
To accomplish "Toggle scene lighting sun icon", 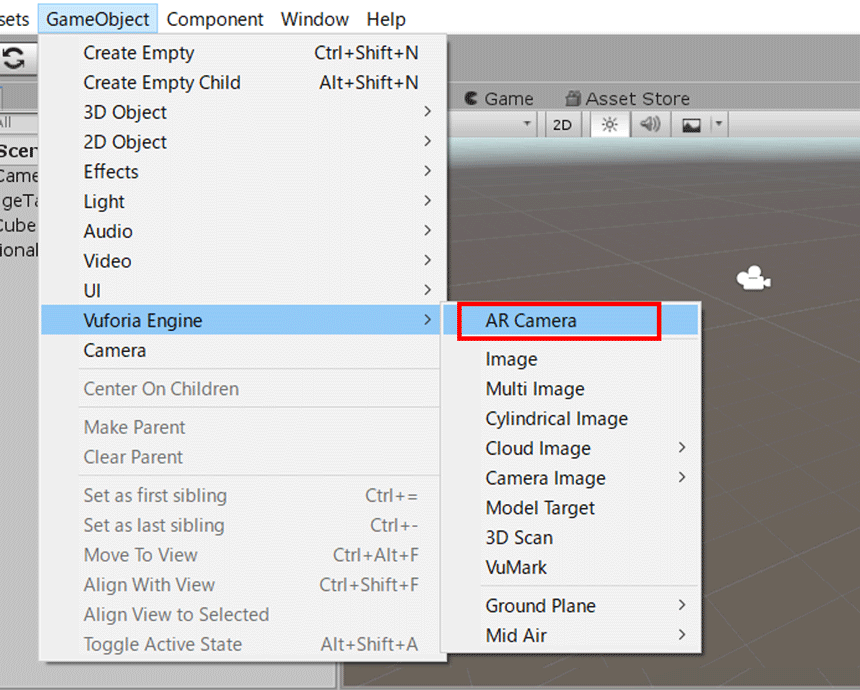I will pos(609,125).
